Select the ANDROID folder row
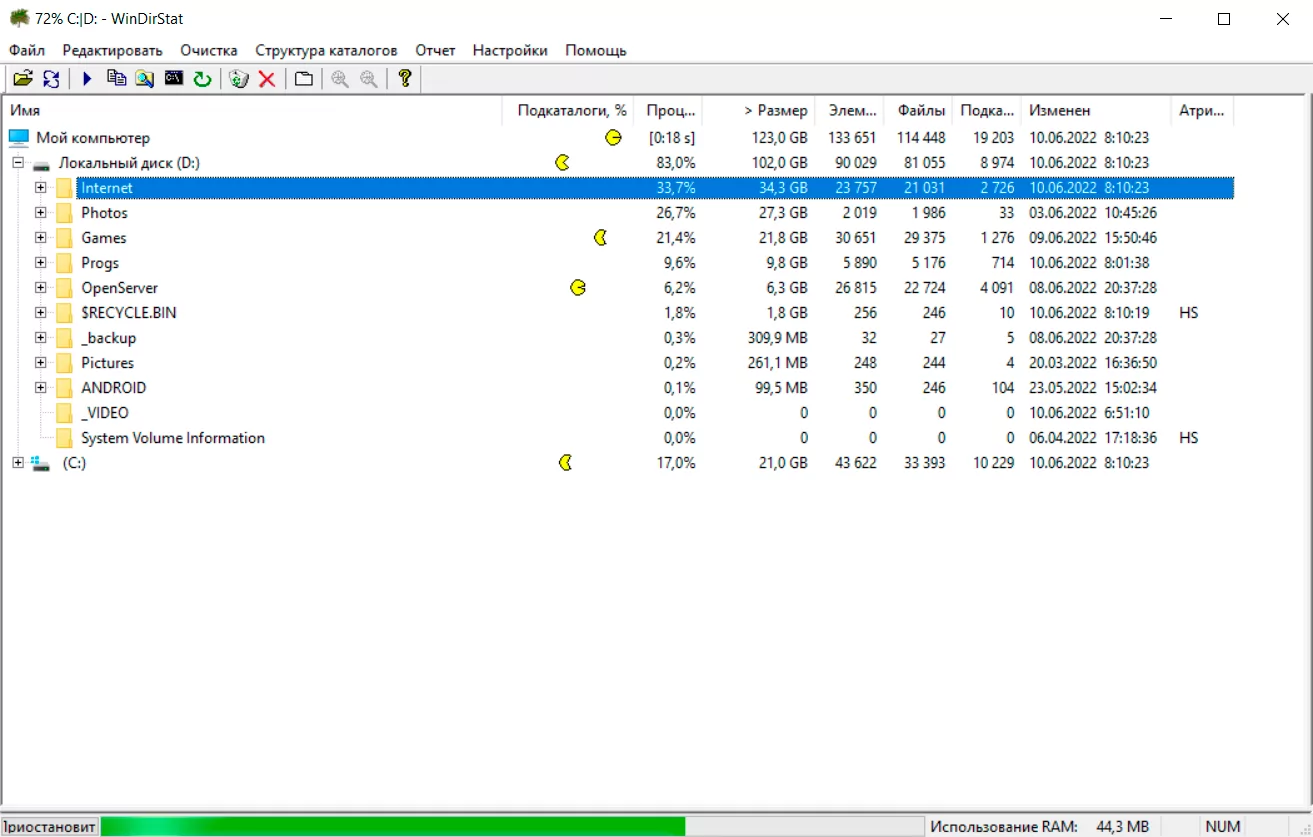1313x837 pixels. click(618, 388)
